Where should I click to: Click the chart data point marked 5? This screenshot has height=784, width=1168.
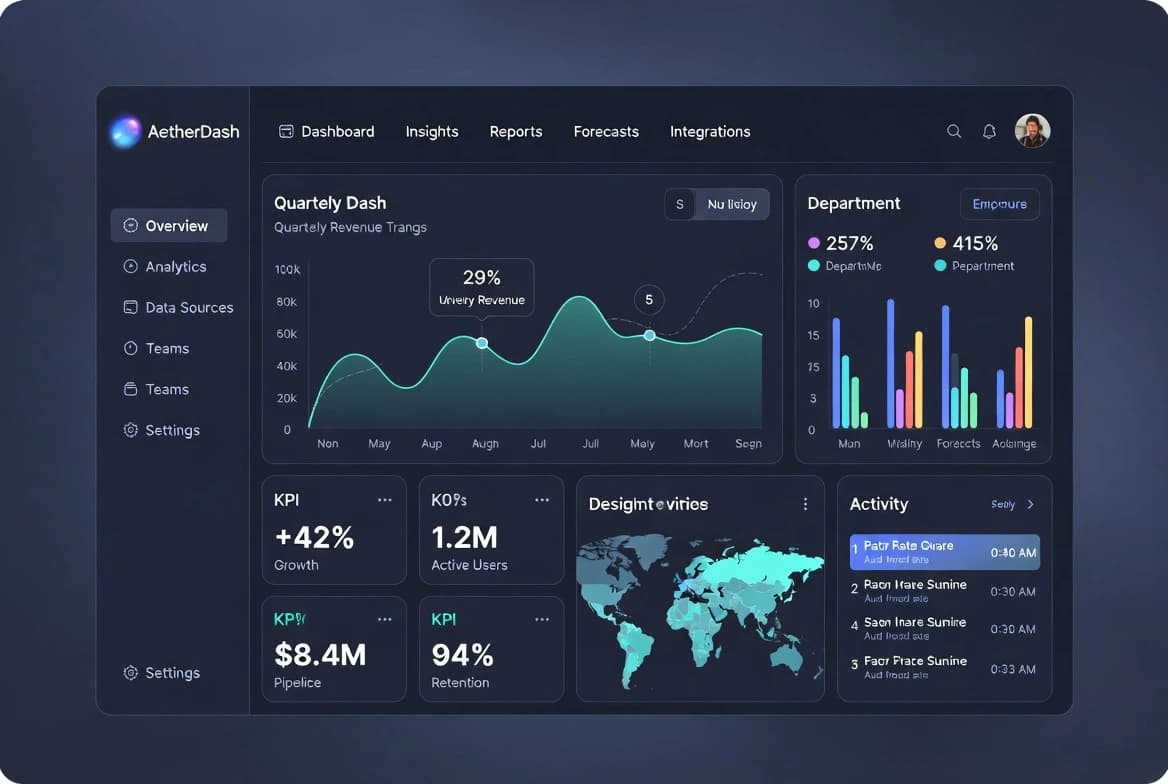(649, 335)
